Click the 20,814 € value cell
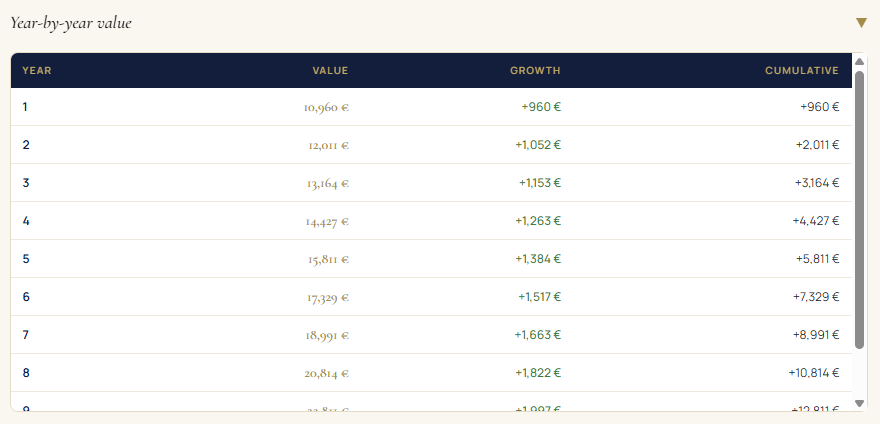The image size is (880, 424). coord(327,373)
